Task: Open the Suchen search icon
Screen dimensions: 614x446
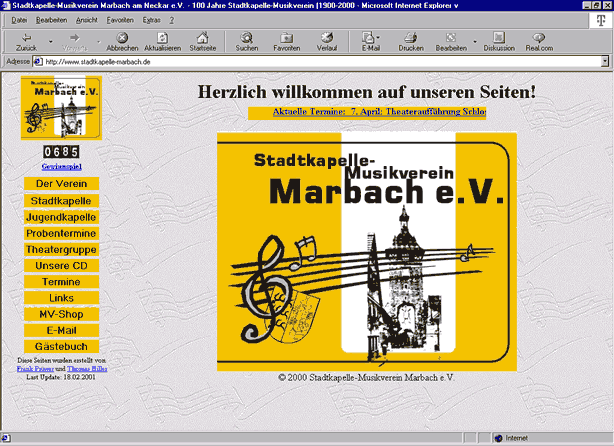Action: click(246, 38)
